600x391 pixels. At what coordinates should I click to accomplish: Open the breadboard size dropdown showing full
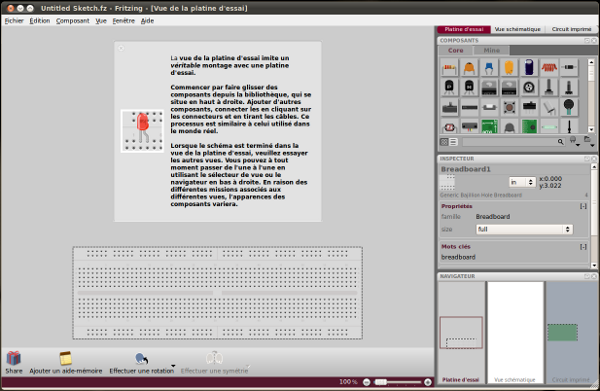click(x=524, y=229)
